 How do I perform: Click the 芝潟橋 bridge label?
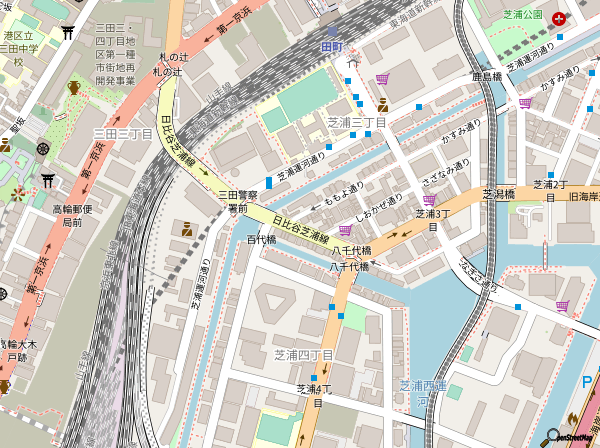(x=498, y=194)
